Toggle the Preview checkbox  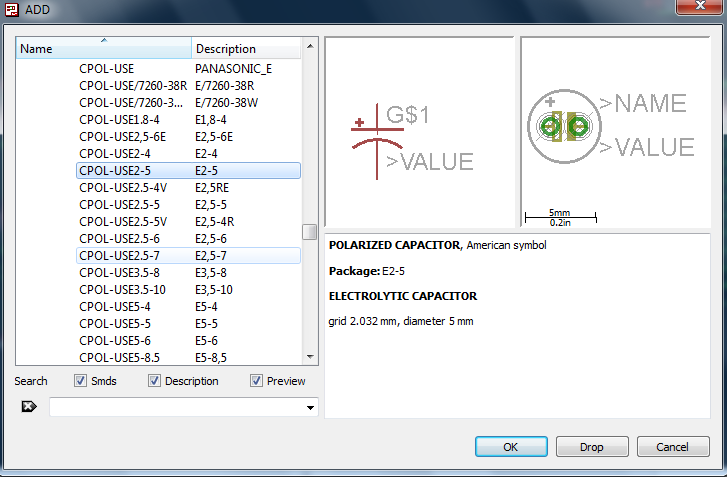point(256,381)
